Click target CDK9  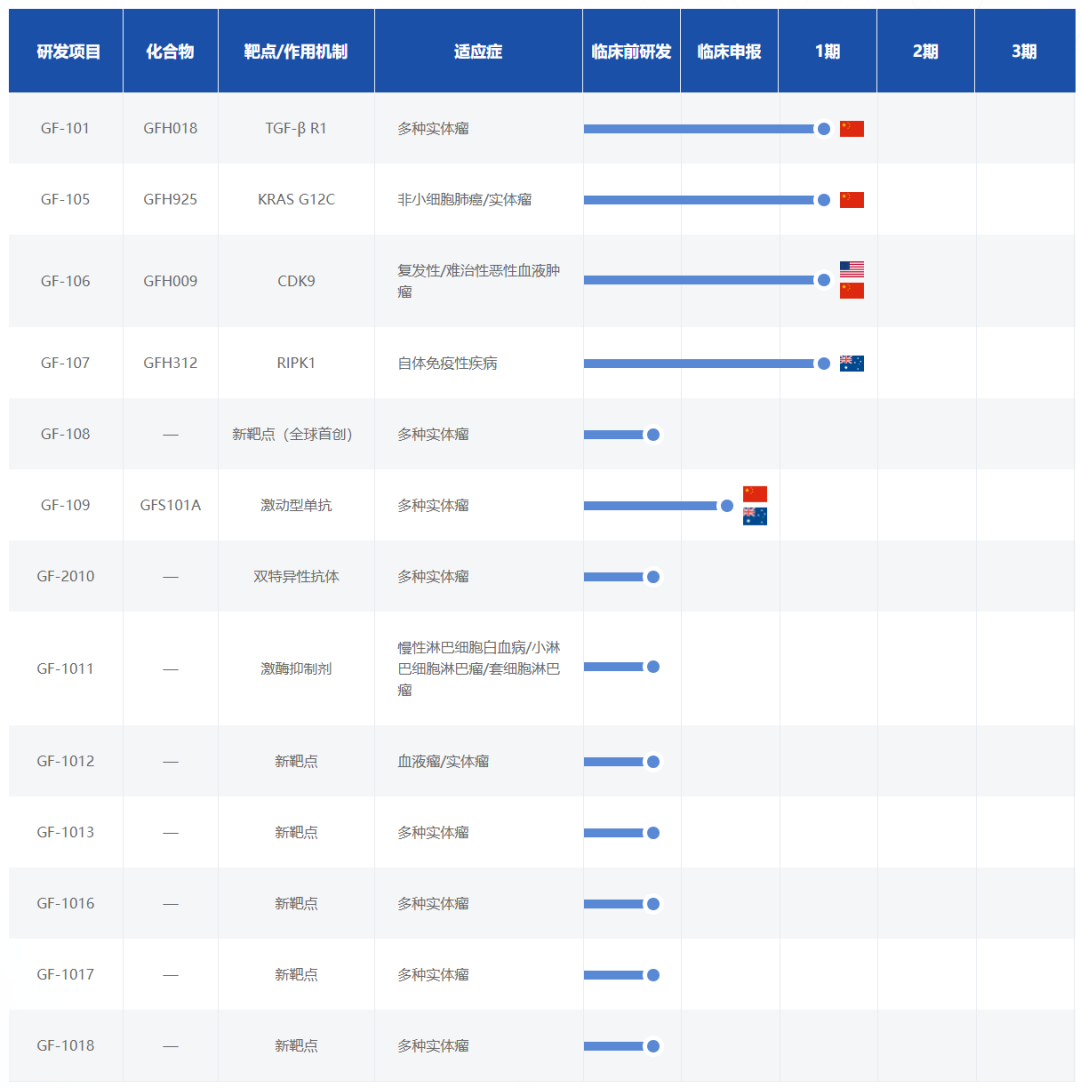click(x=296, y=281)
